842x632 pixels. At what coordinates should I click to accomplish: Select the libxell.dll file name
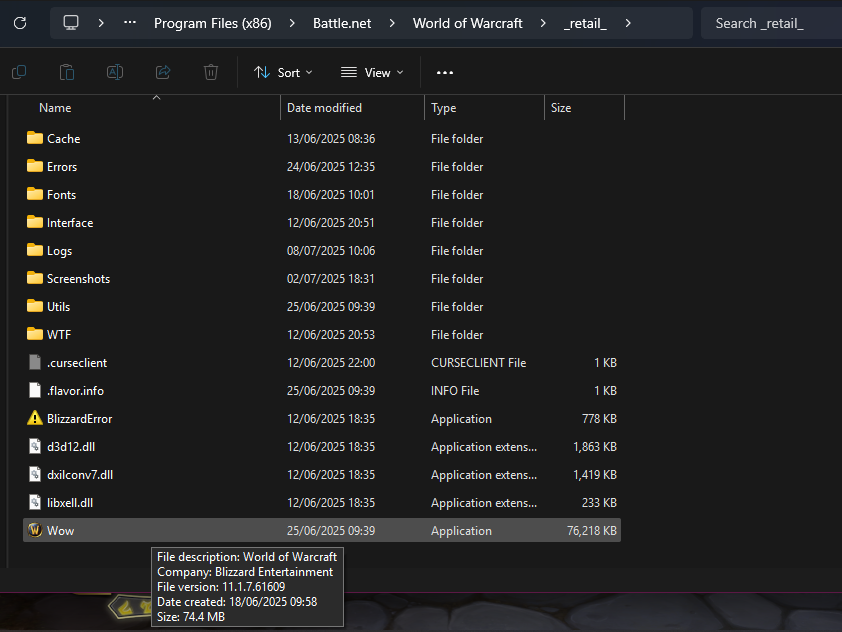tap(70, 503)
